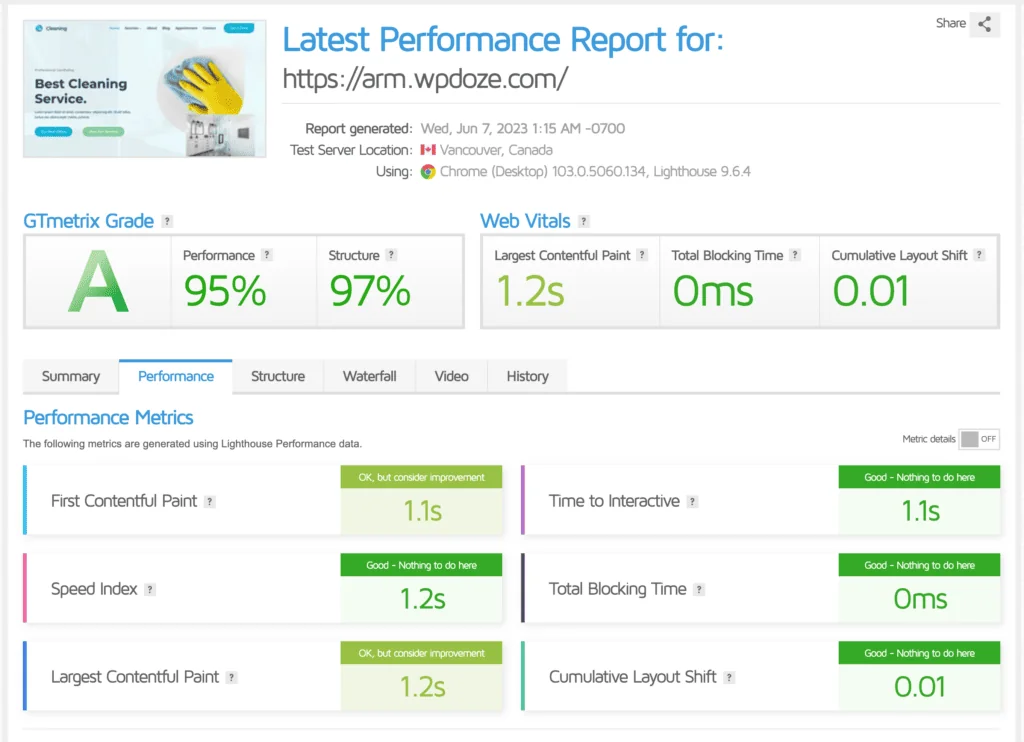The height and width of the screenshot is (742, 1024).
Task: Click the cleaning service website thumbnail
Action: (145, 88)
